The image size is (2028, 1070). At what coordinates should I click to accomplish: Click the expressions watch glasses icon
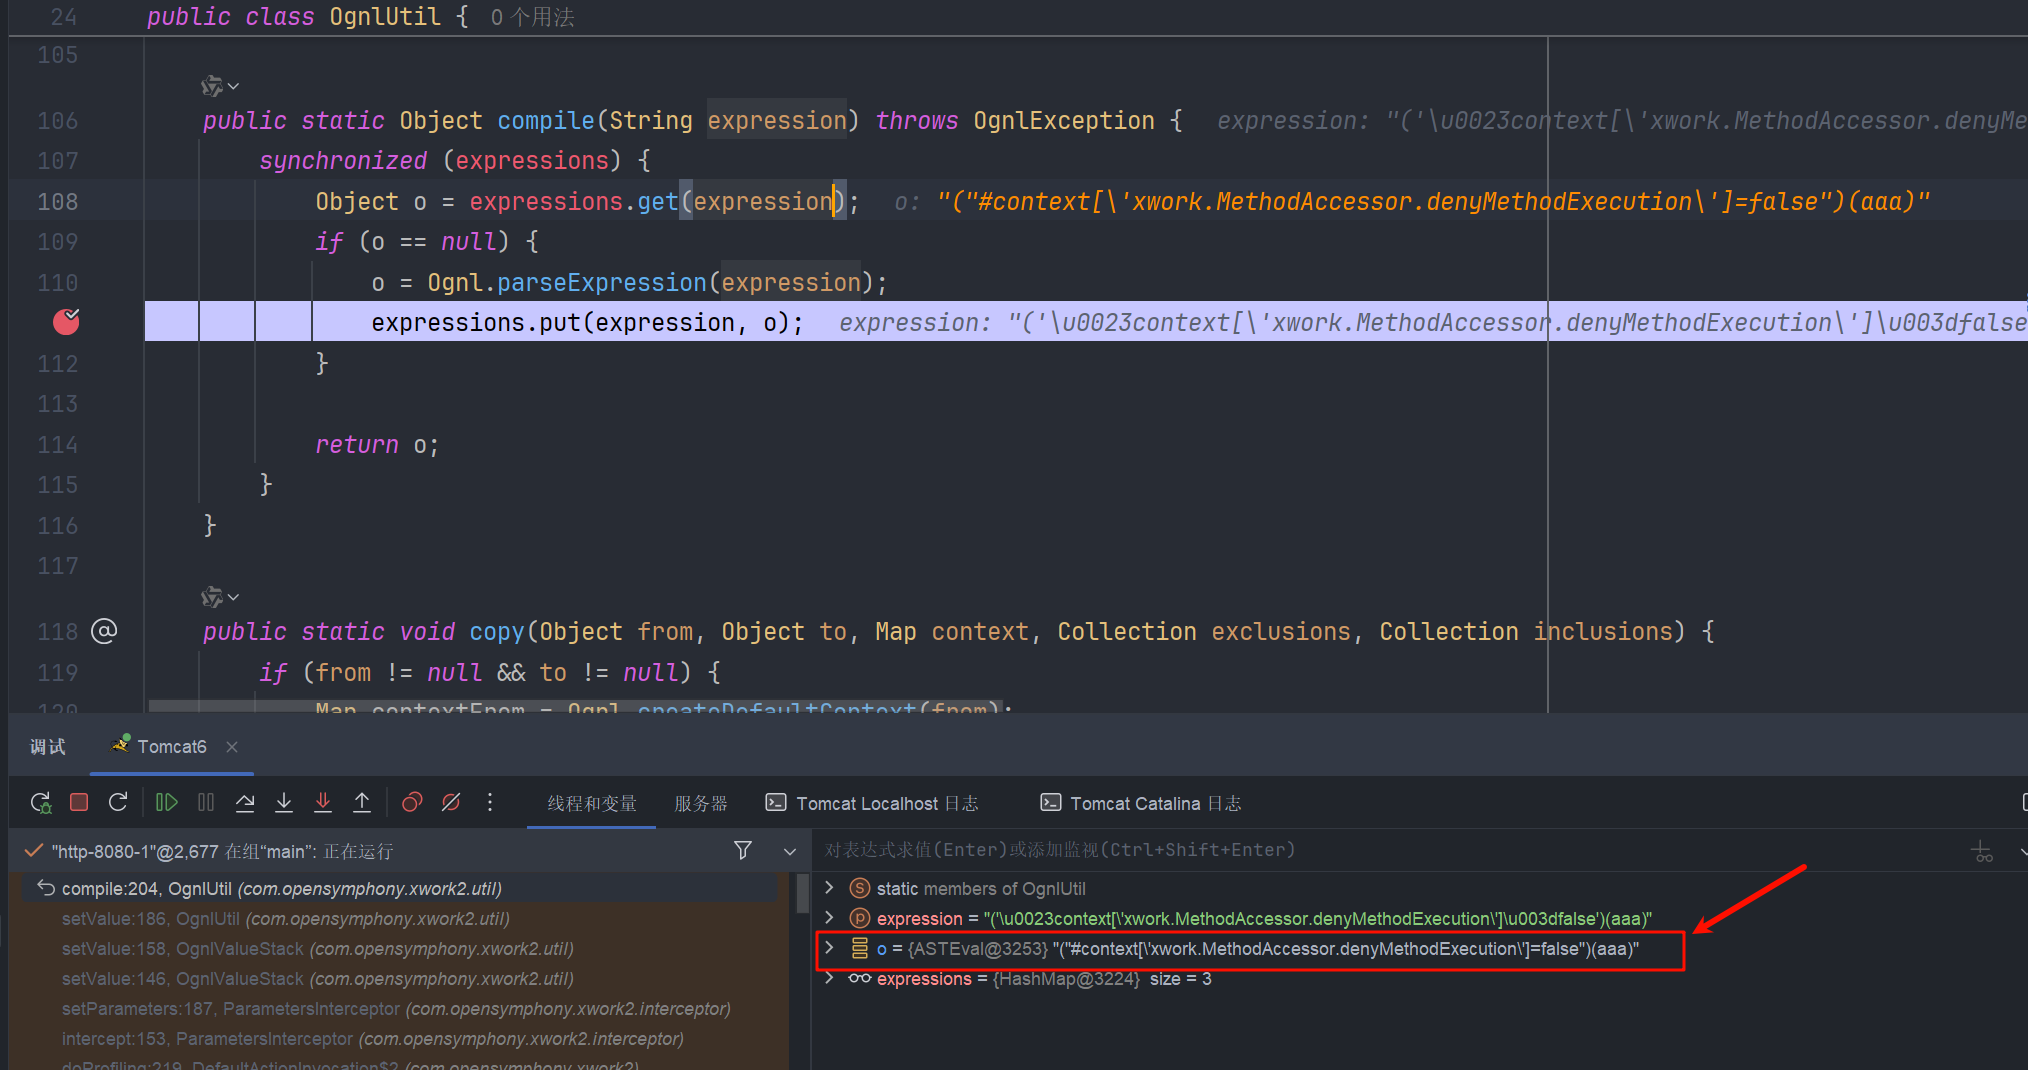pyautogui.click(x=859, y=978)
